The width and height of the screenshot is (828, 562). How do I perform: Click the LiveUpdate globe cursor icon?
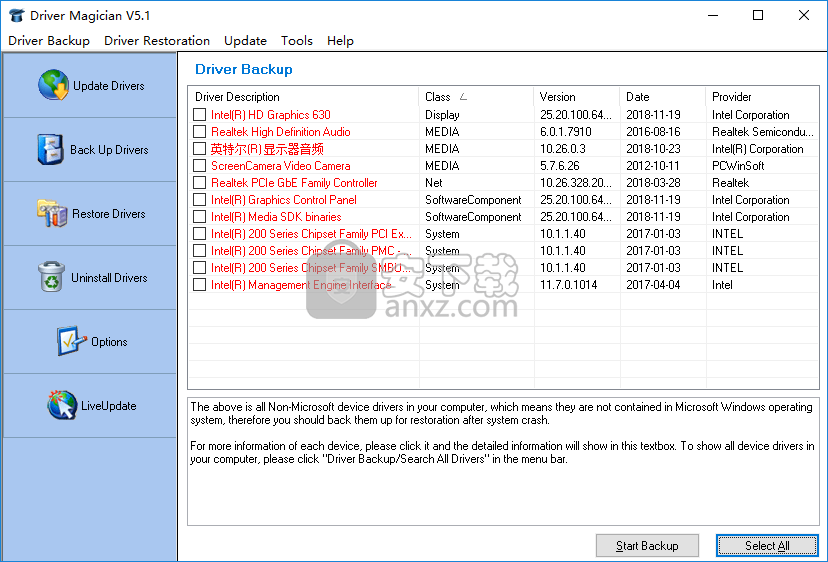(x=62, y=405)
